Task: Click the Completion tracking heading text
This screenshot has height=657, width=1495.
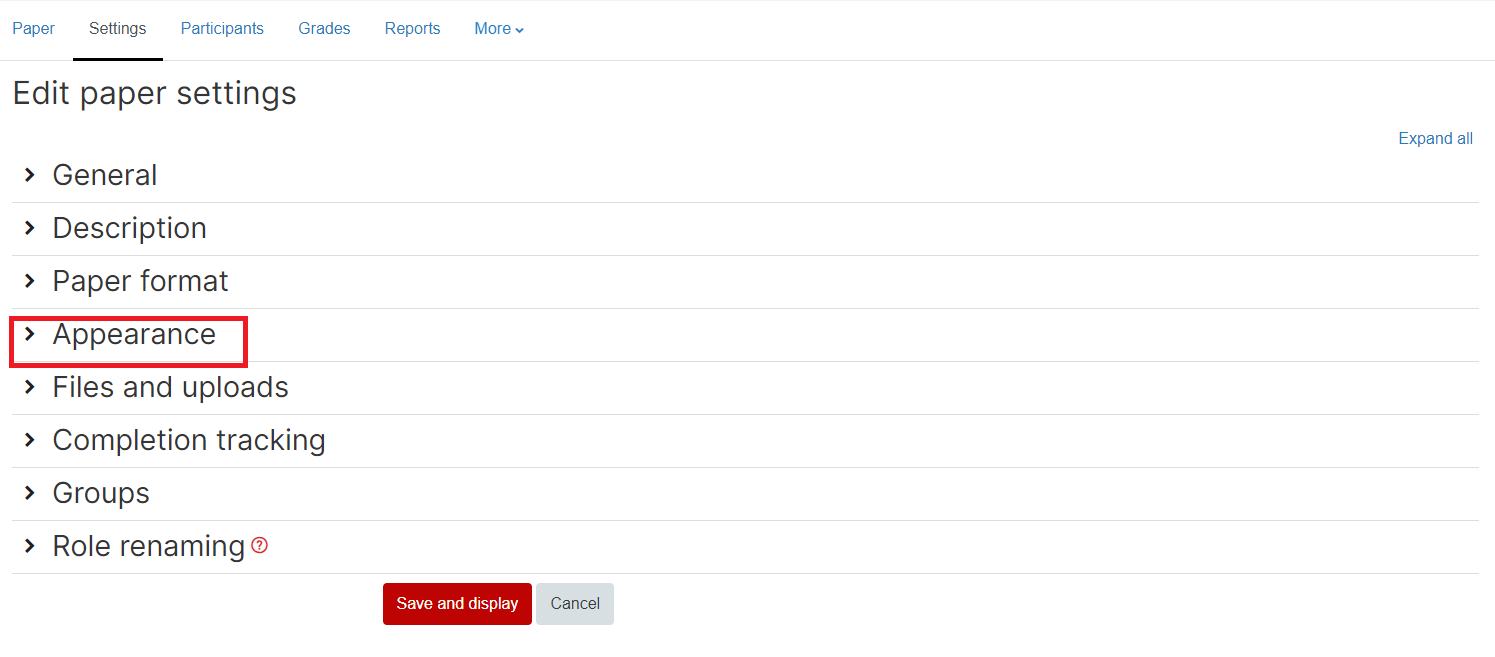Action: coord(189,440)
